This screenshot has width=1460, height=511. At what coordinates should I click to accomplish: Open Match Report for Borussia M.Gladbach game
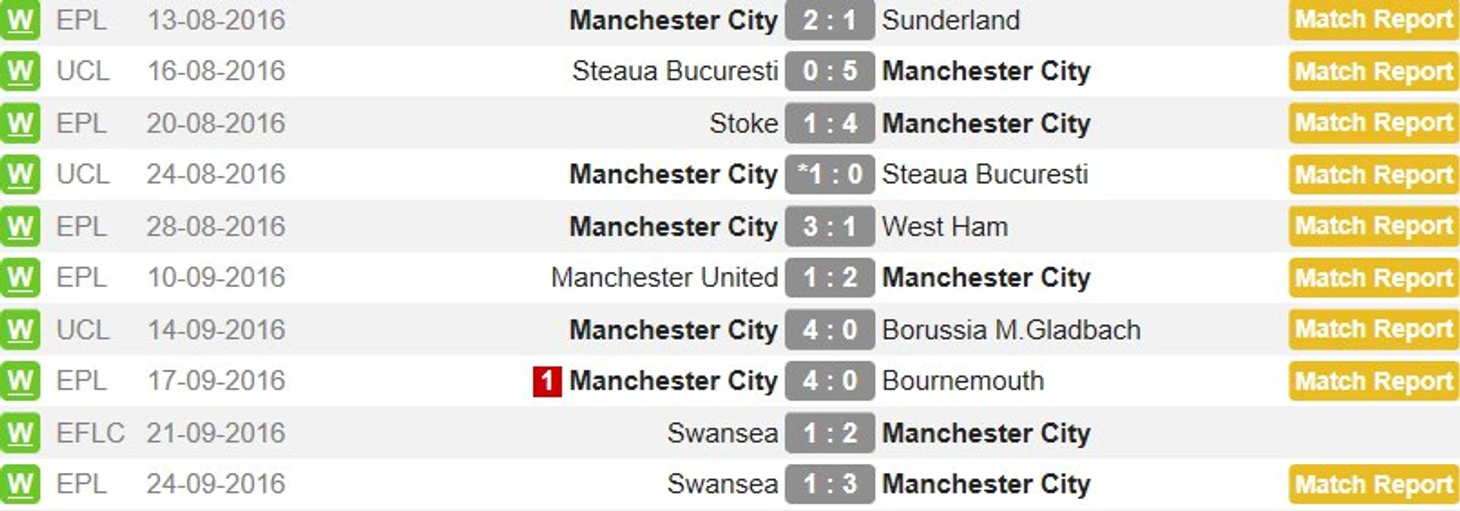pos(1374,329)
